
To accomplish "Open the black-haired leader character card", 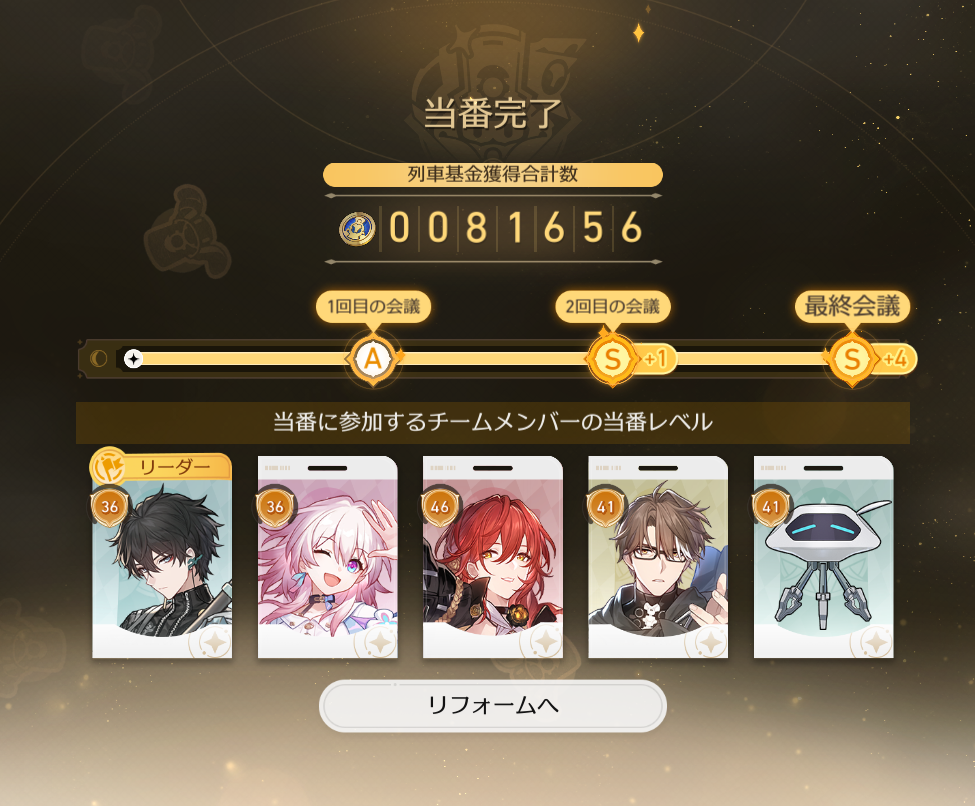I will pyautogui.click(x=162, y=557).
